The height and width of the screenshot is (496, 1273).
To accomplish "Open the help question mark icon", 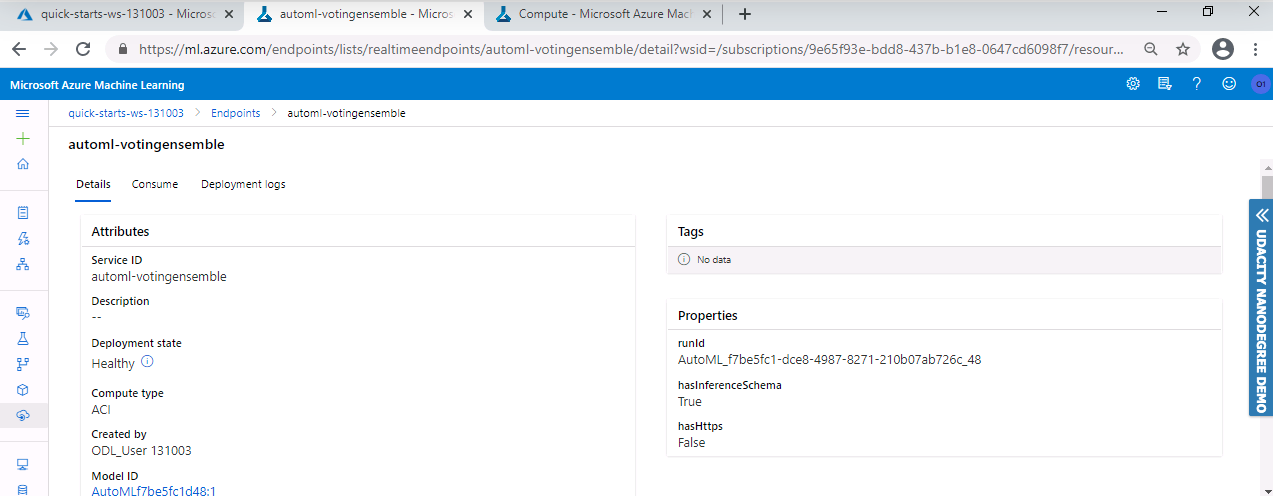I will tap(1196, 84).
